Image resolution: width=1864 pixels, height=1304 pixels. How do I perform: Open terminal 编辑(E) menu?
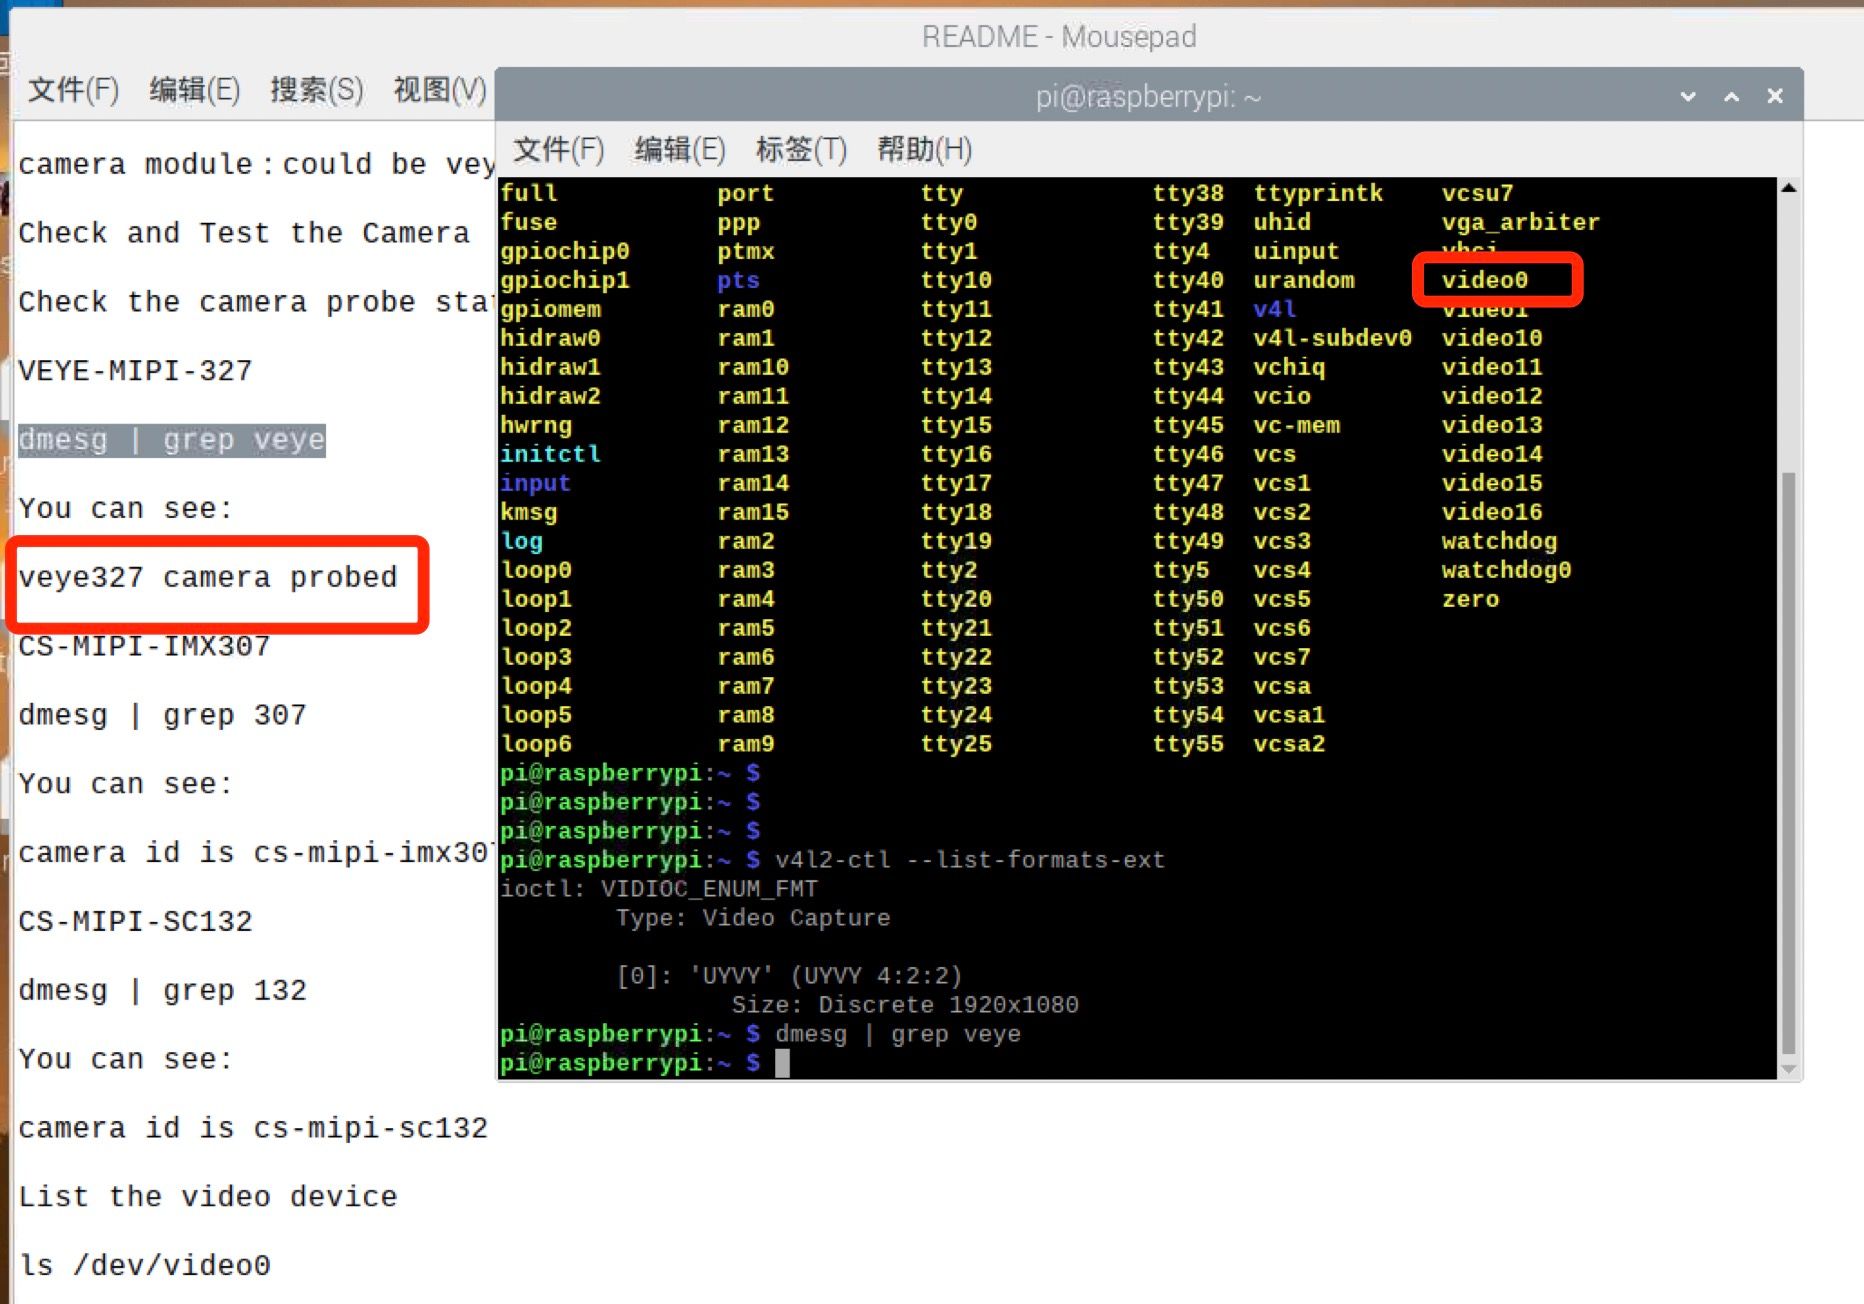coord(680,150)
